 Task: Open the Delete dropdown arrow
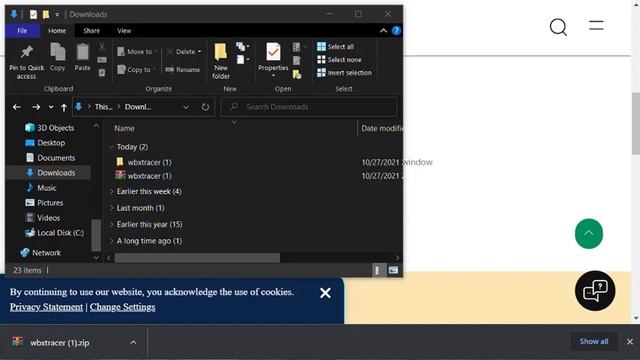tap(200, 52)
